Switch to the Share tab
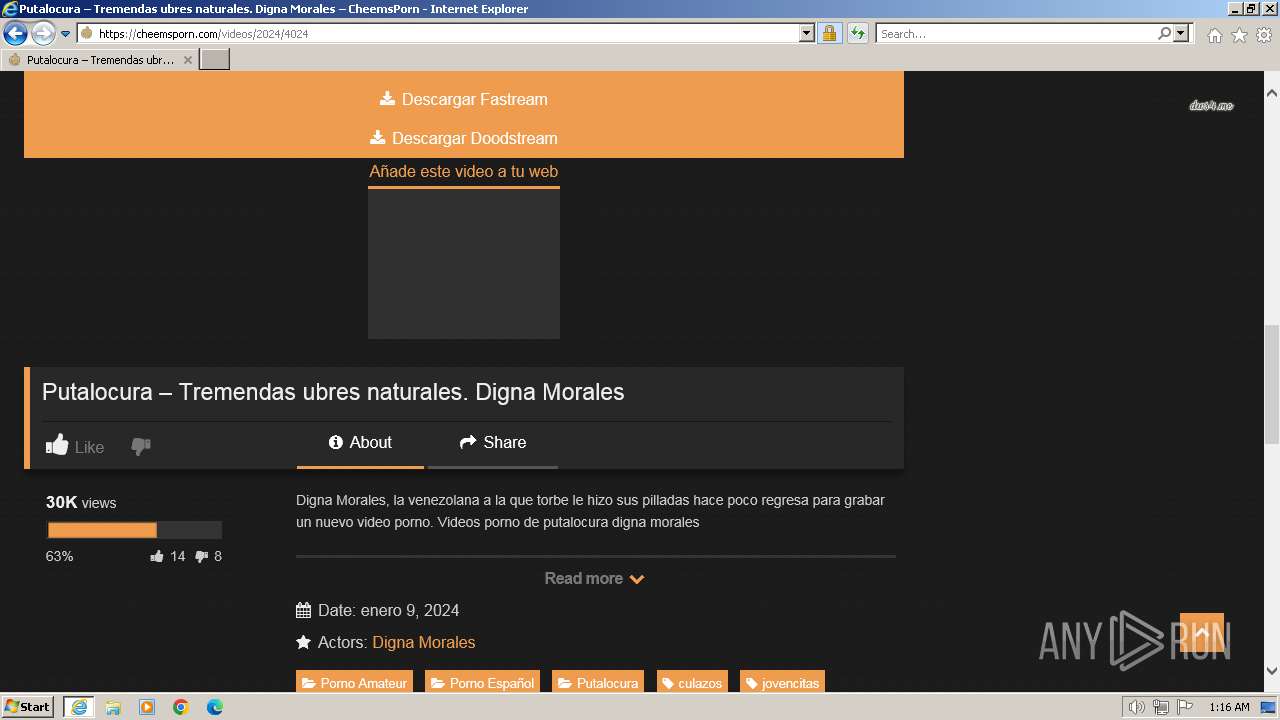 pyautogui.click(x=492, y=443)
